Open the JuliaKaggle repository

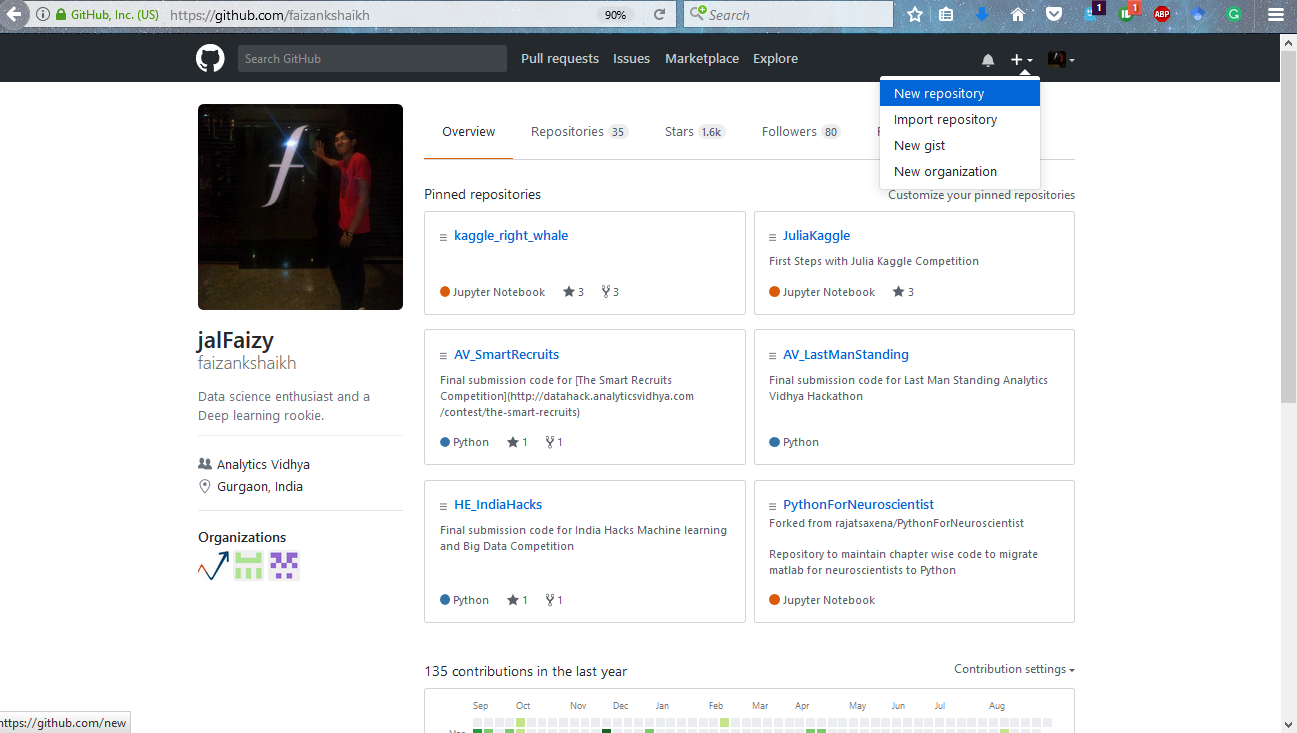pos(816,236)
